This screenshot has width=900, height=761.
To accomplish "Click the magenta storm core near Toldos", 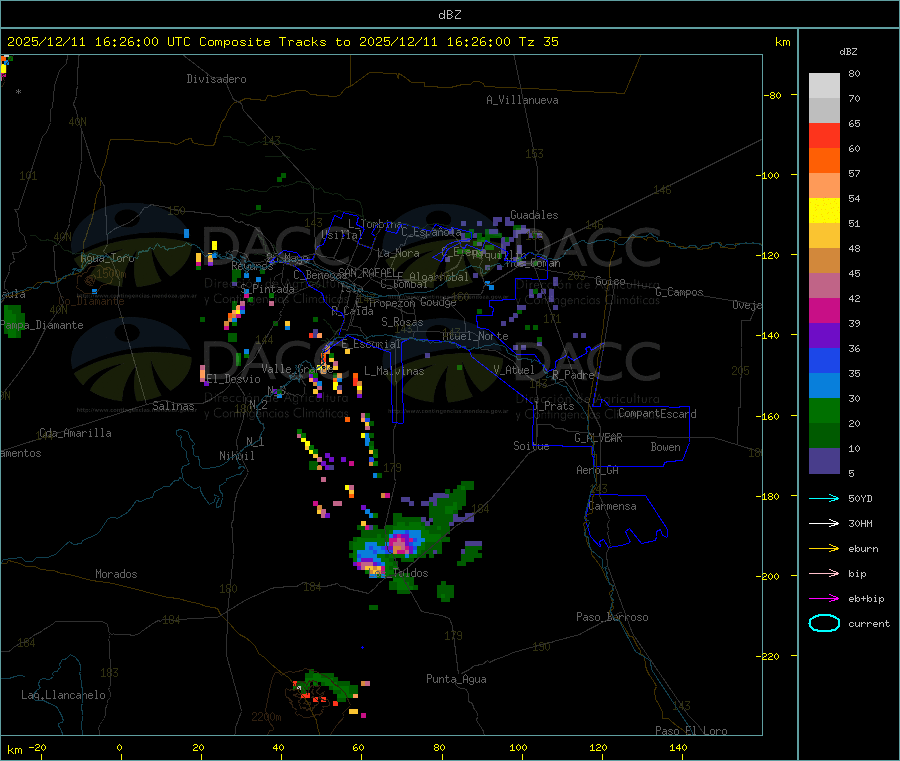I will point(398,542).
